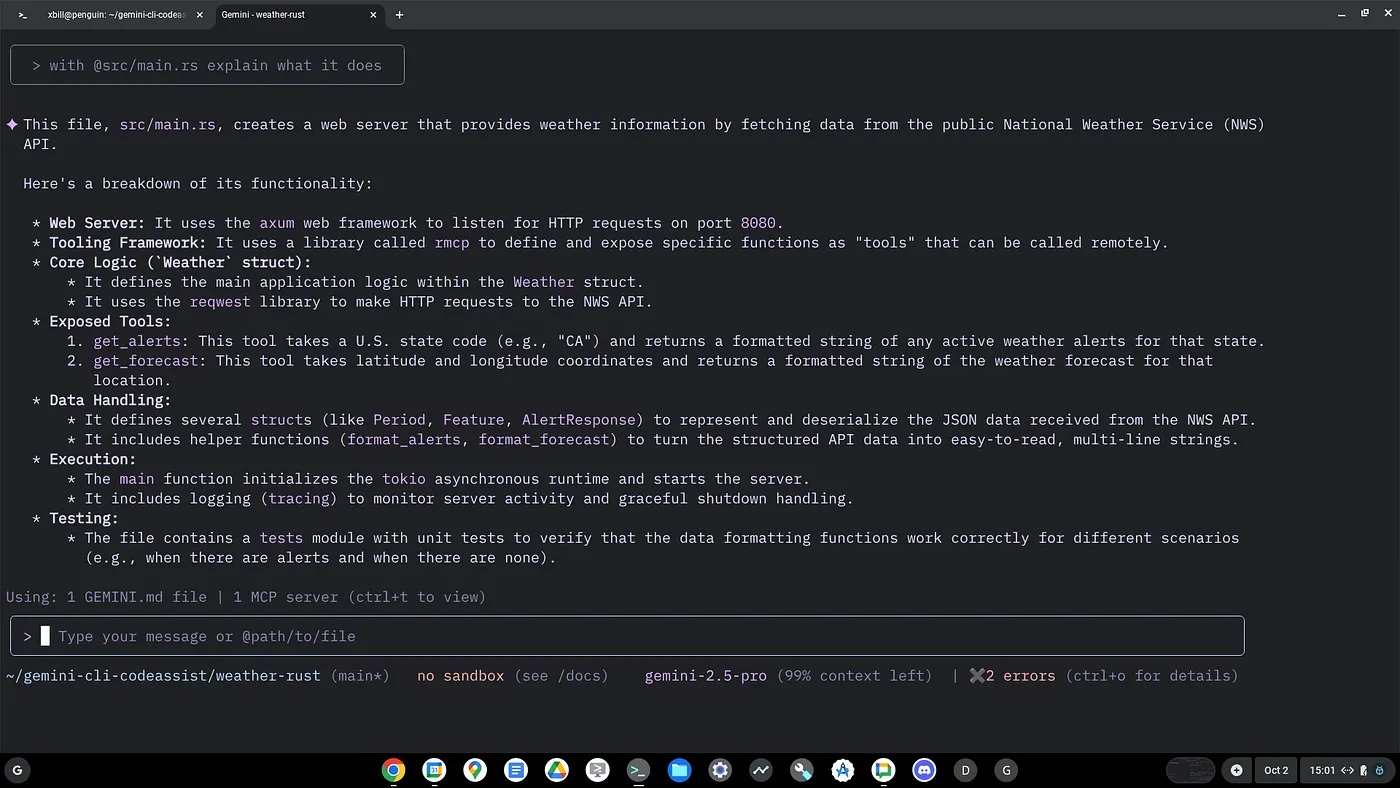Launch Discord from the shelf
Image resolution: width=1400 pixels, height=788 pixels.
click(924, 770)
